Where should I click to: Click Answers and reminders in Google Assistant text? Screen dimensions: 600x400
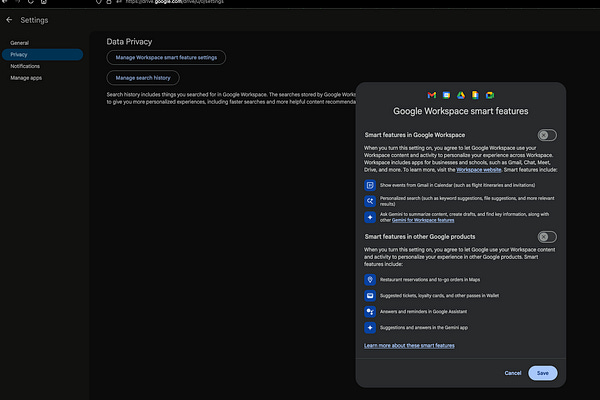coord(423,312)
